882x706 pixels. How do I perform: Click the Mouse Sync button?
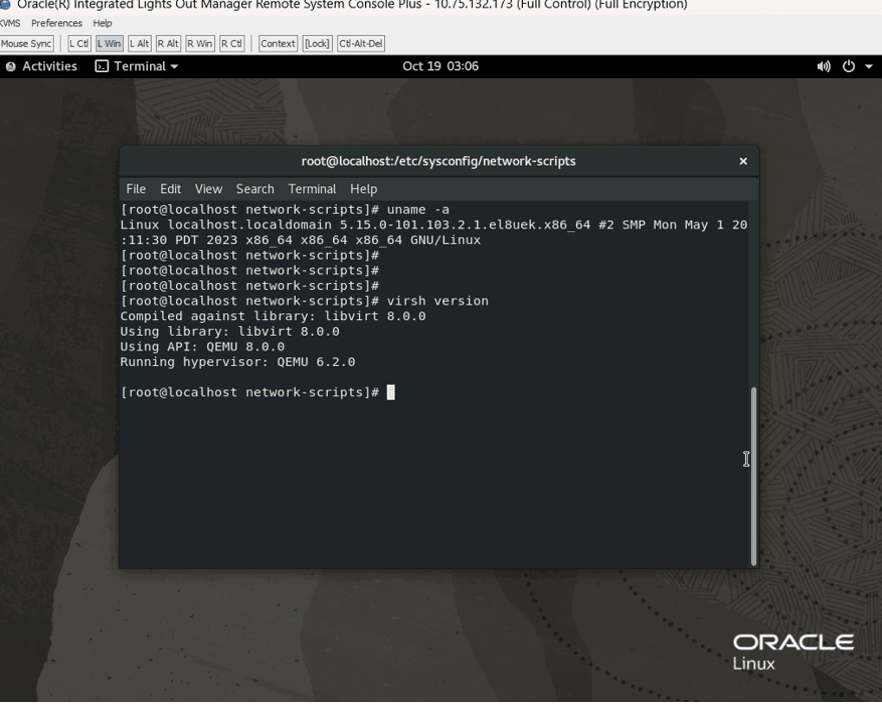(26, 43)
